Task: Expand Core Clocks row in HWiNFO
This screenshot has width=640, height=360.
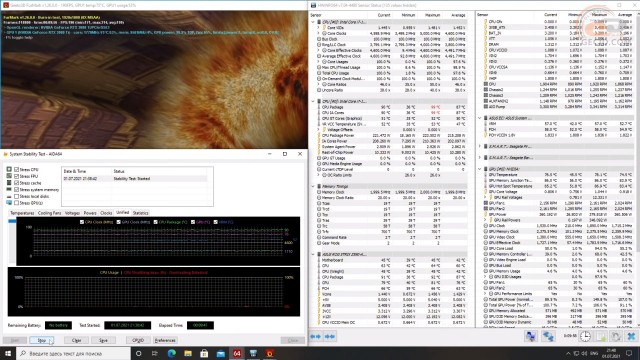Action: [319, 33]
